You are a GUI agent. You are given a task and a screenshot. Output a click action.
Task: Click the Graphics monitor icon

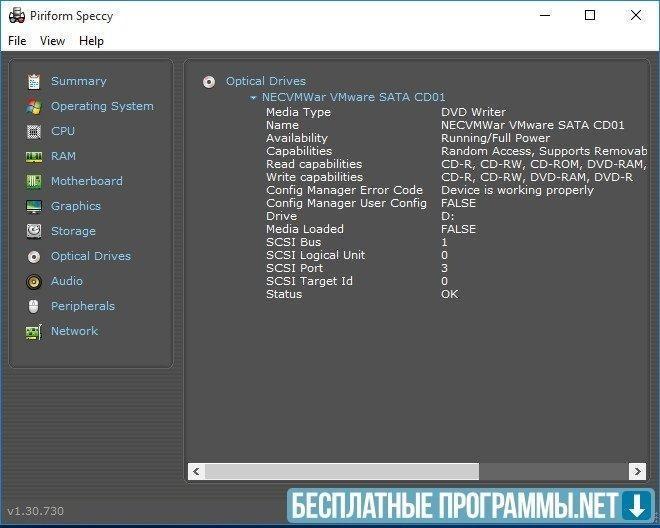34,206
